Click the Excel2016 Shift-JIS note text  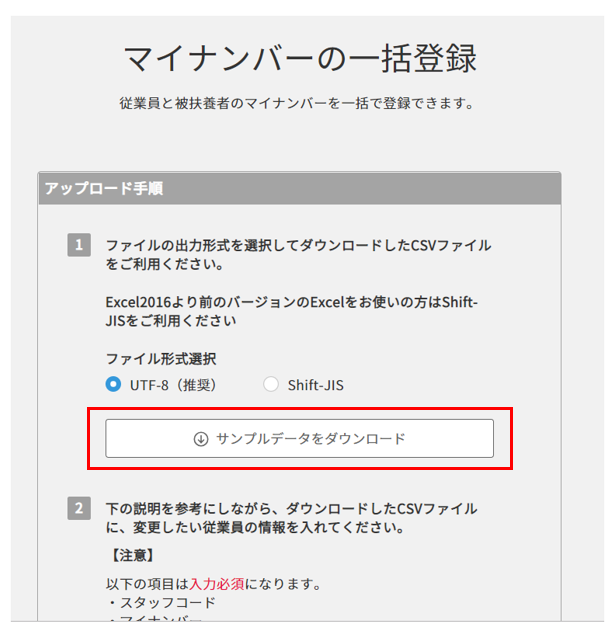tap(291, 312)
